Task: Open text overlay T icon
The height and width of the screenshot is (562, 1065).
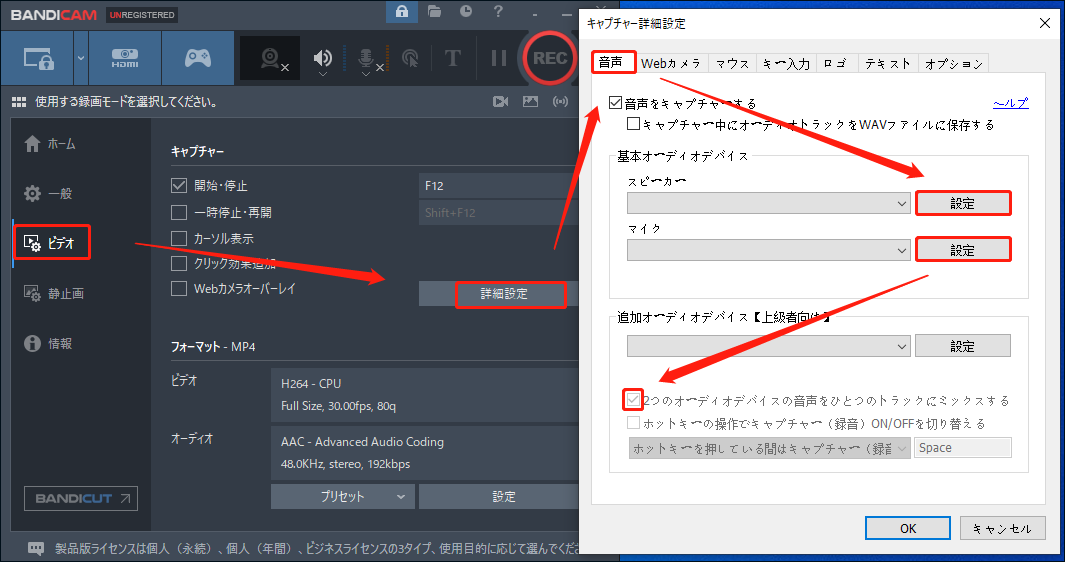Action: coord(452,58)
